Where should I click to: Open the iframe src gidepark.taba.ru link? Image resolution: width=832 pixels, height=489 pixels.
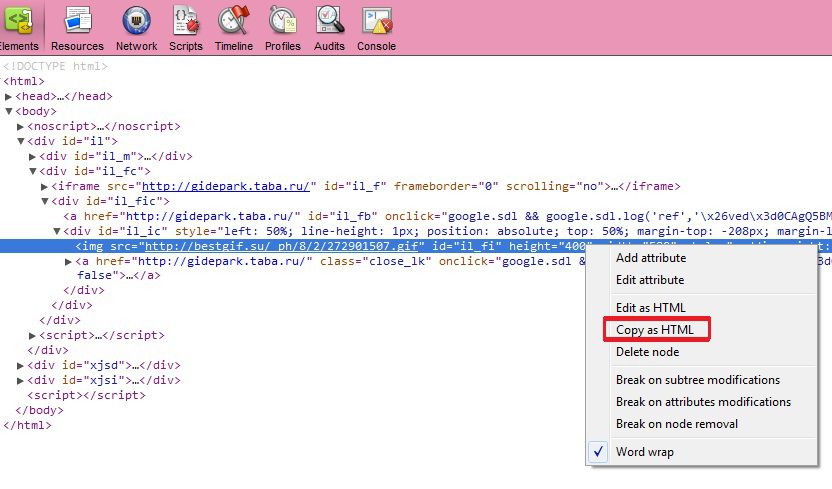pos(226,186)
